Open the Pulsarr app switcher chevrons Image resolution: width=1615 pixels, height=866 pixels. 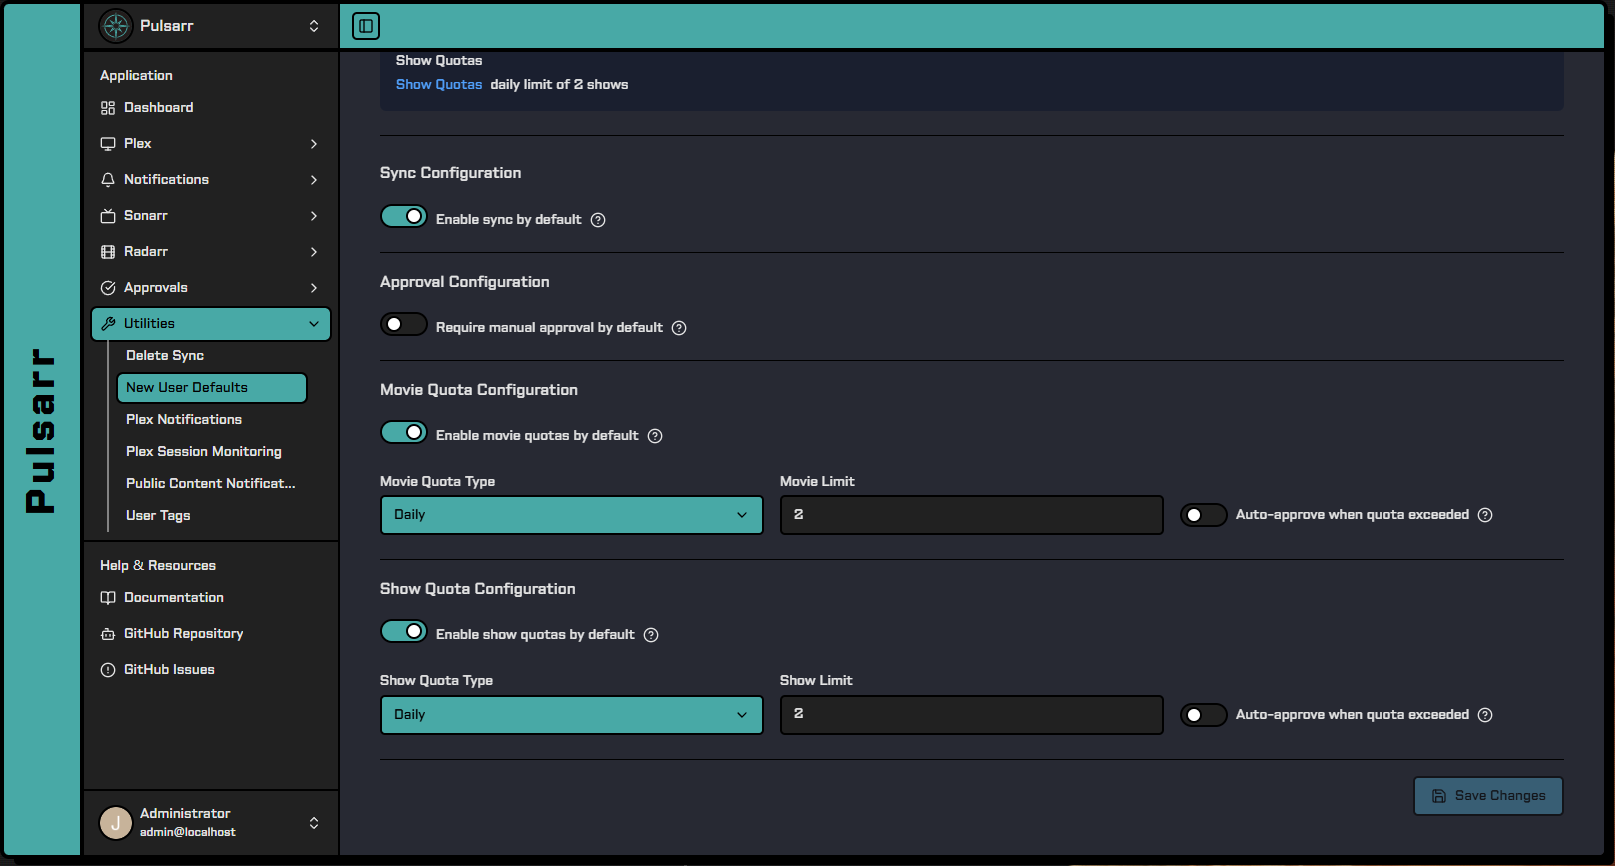(314, 26)
